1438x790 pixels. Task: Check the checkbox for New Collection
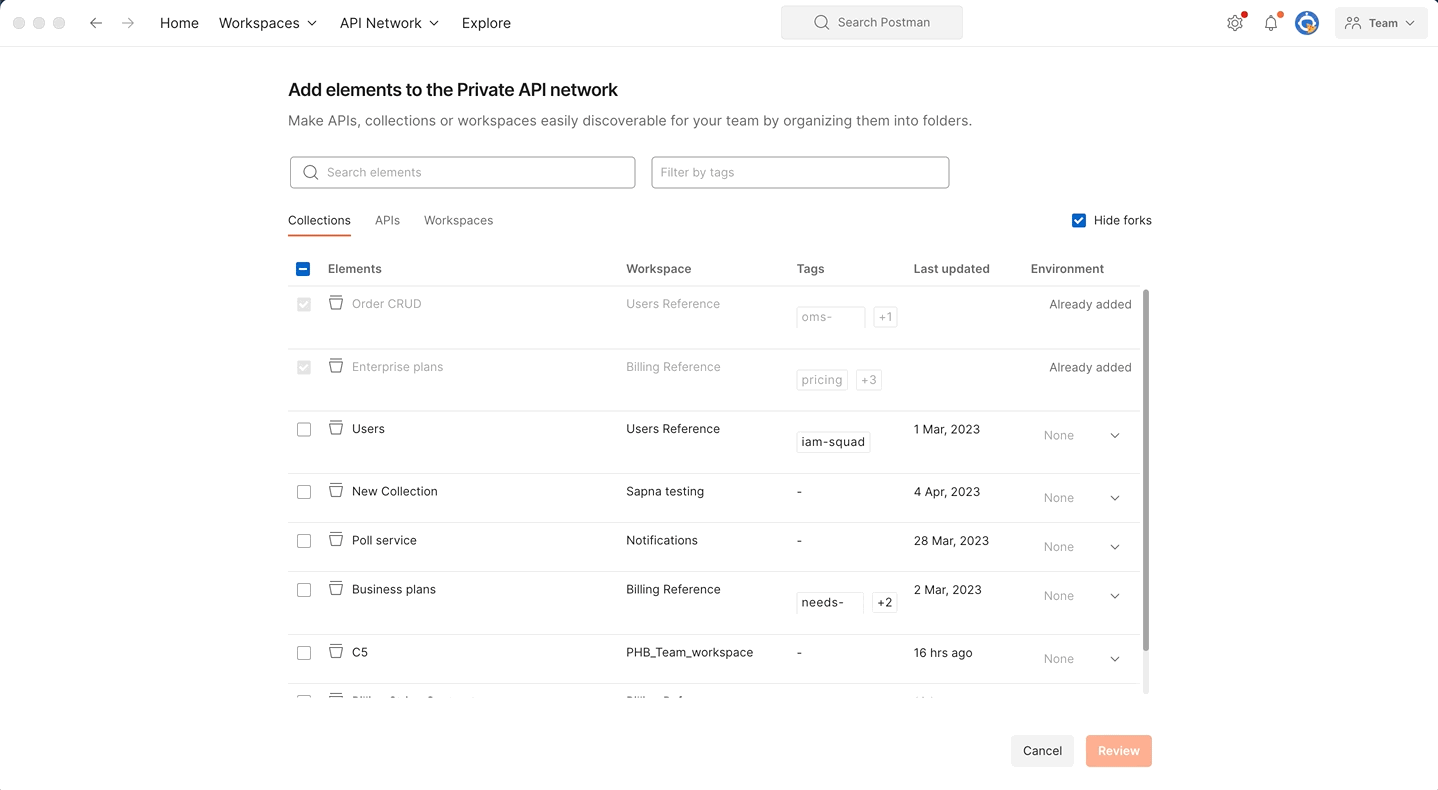pyautogui.click(x=304, y=491)
